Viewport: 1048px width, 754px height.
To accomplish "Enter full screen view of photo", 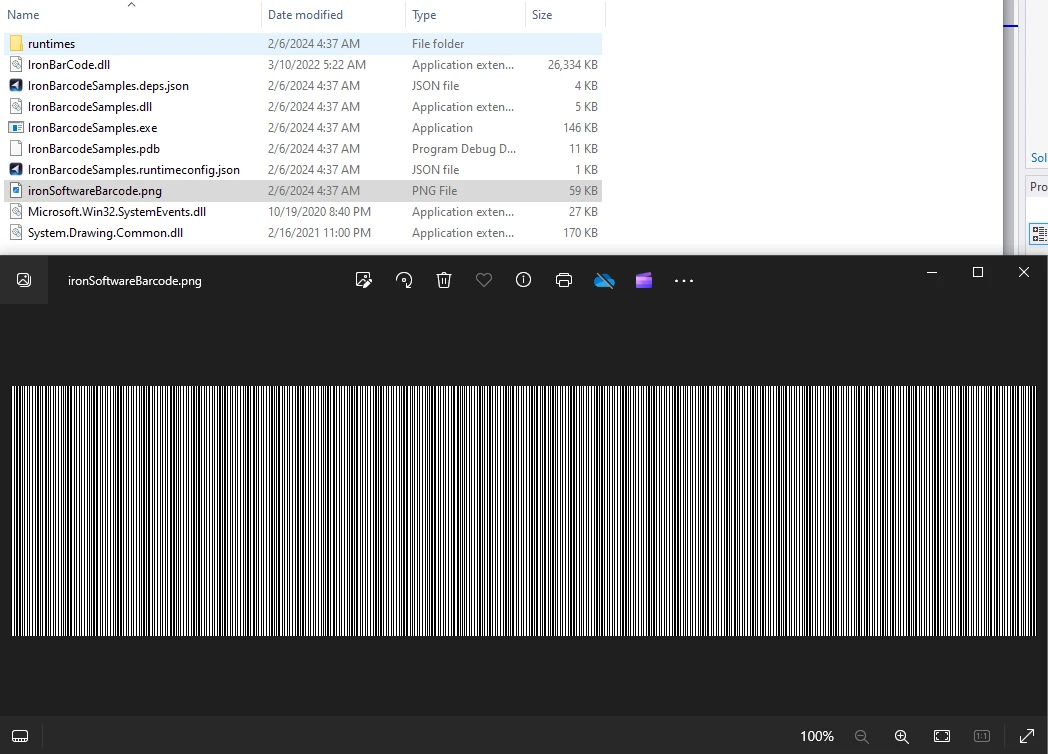I will coord(1026,736).
